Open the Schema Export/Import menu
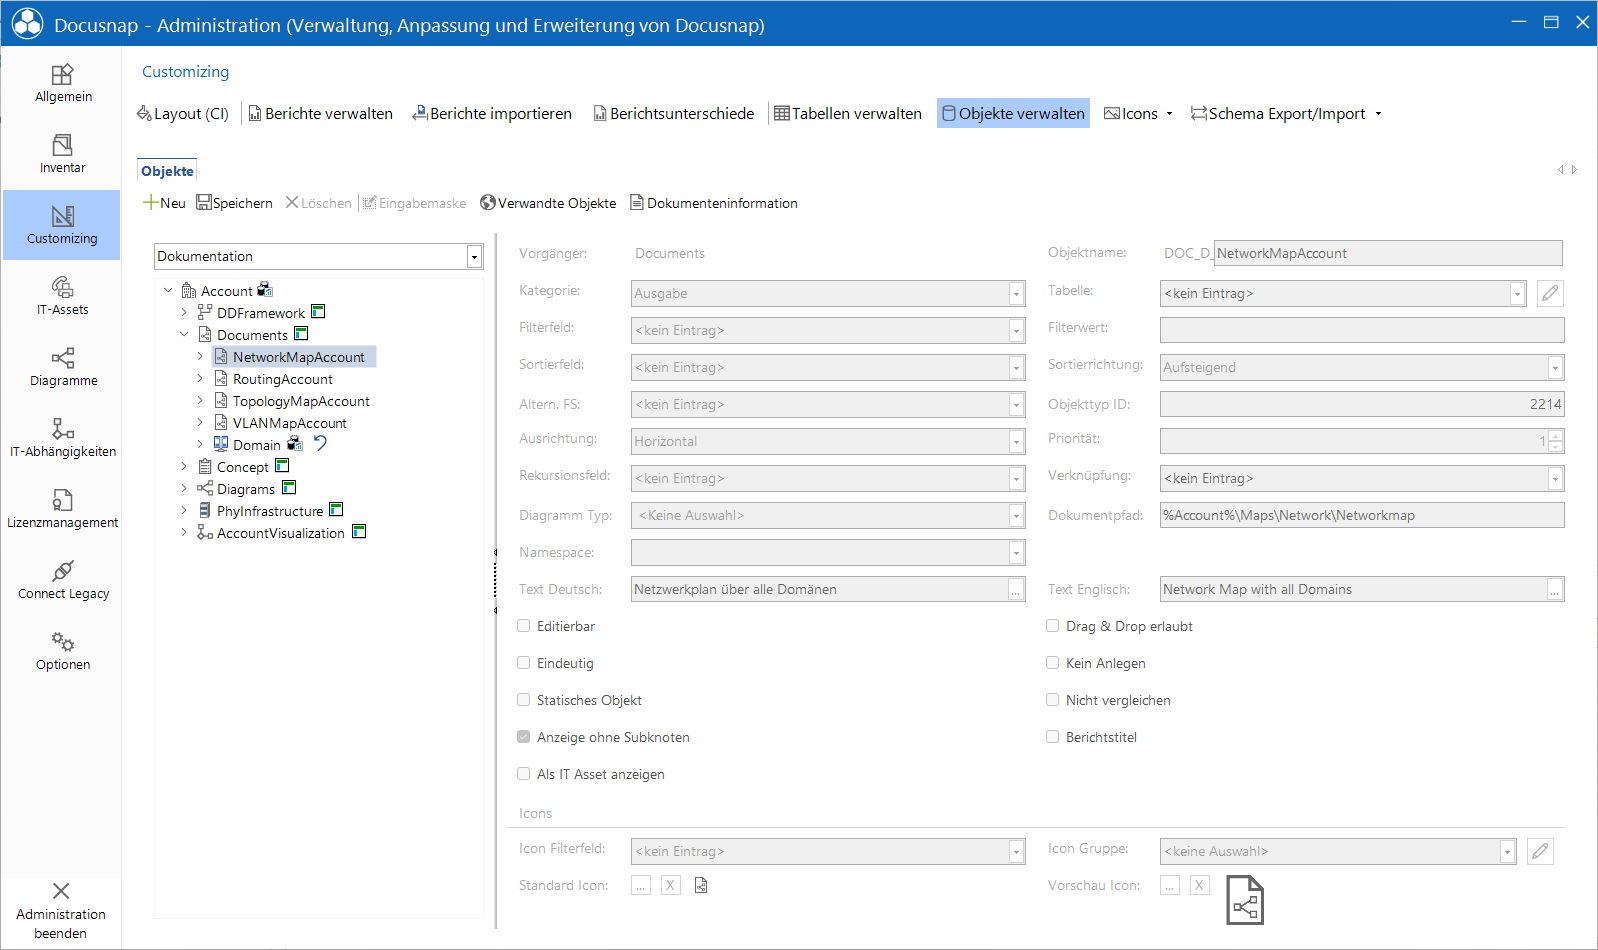The width and height of the screenshot is (1598, 950). pos(1286,113)
